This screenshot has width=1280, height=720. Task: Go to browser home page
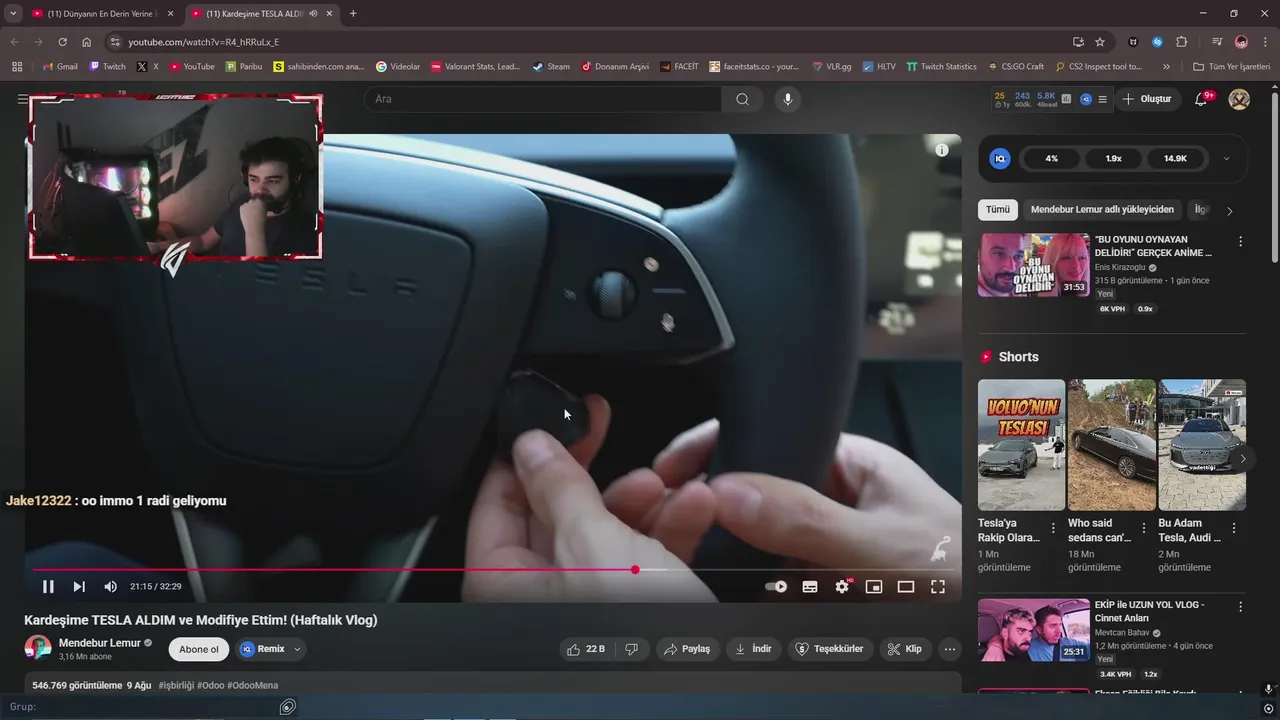point(86,42)
